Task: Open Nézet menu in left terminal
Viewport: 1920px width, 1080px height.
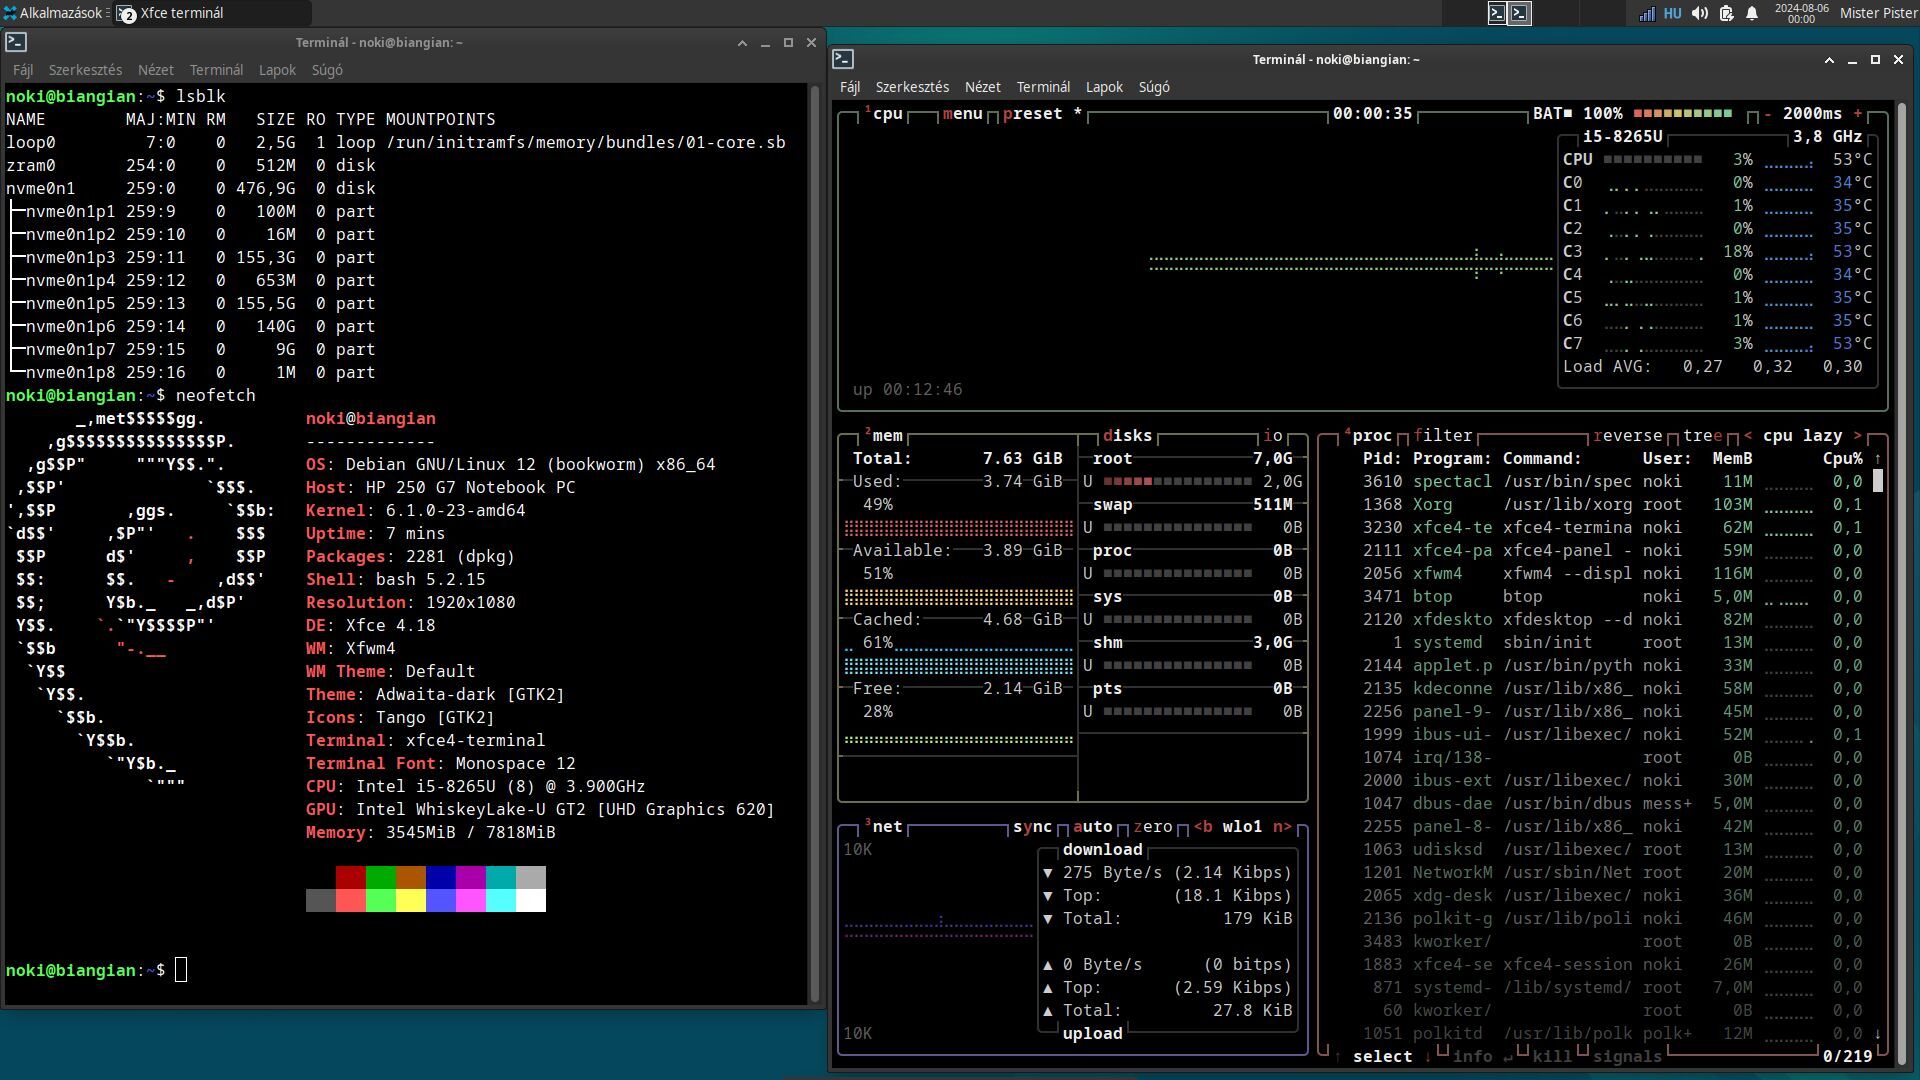Action: pos(155,70)
